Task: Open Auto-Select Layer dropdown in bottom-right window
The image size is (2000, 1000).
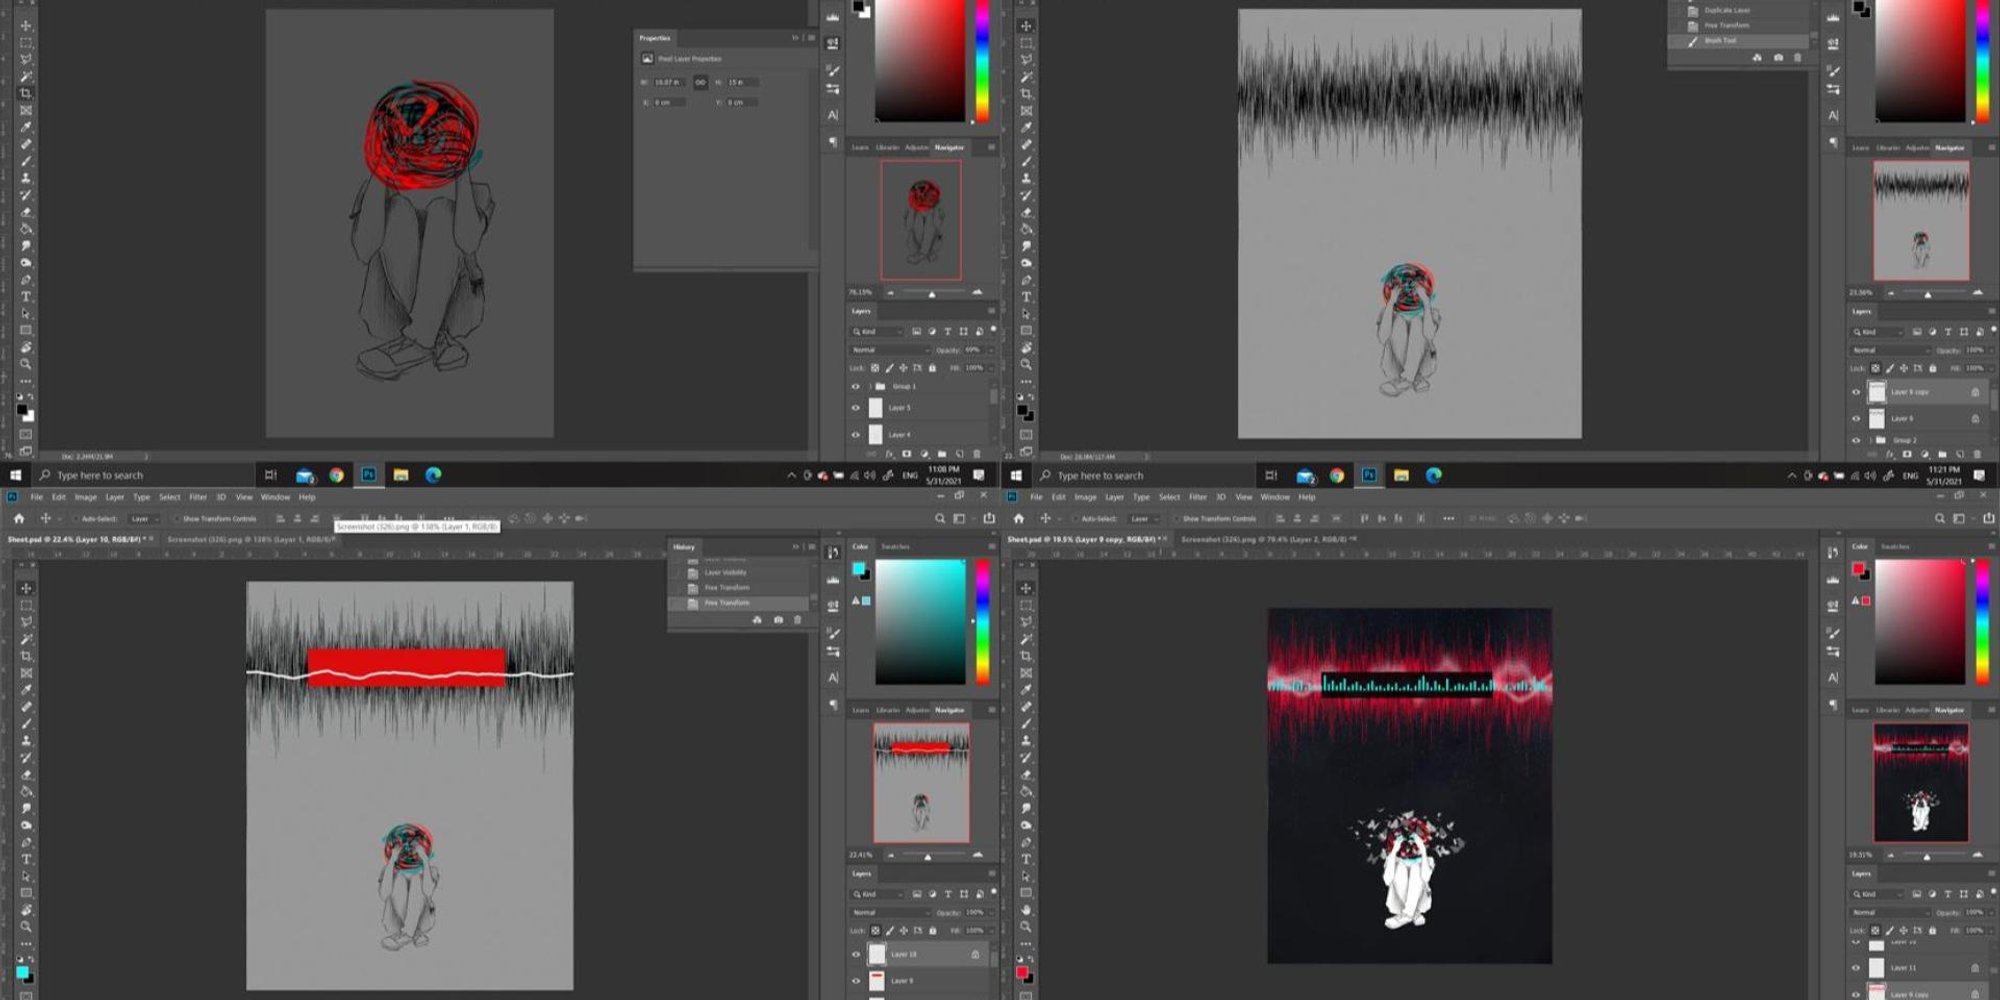Action: point(1142,519)
